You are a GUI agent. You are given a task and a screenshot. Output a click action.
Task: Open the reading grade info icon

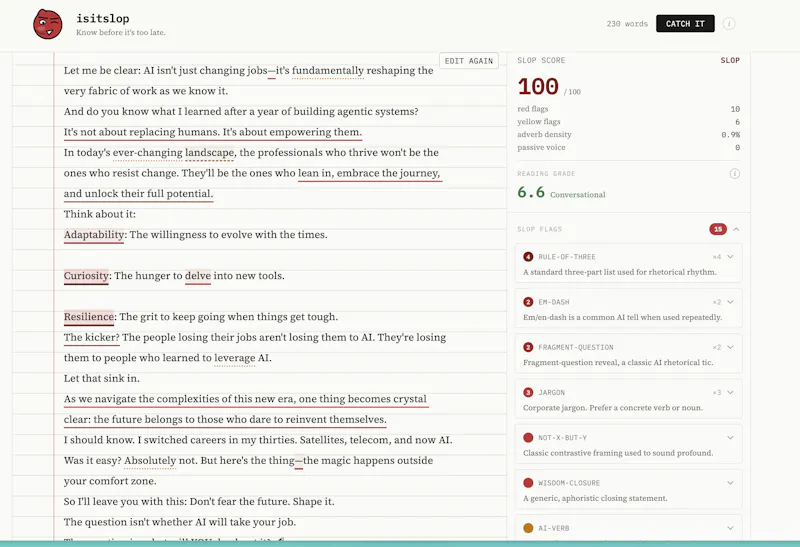[734, 173]
